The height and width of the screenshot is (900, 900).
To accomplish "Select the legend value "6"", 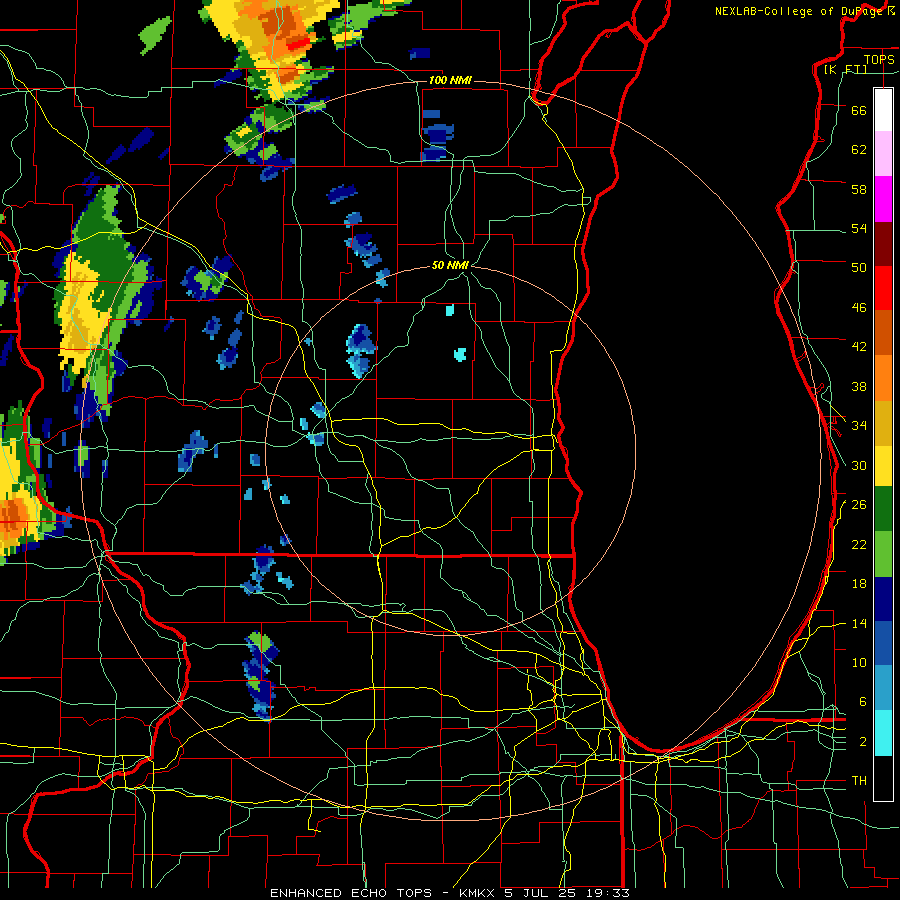I will coord(863,702).
